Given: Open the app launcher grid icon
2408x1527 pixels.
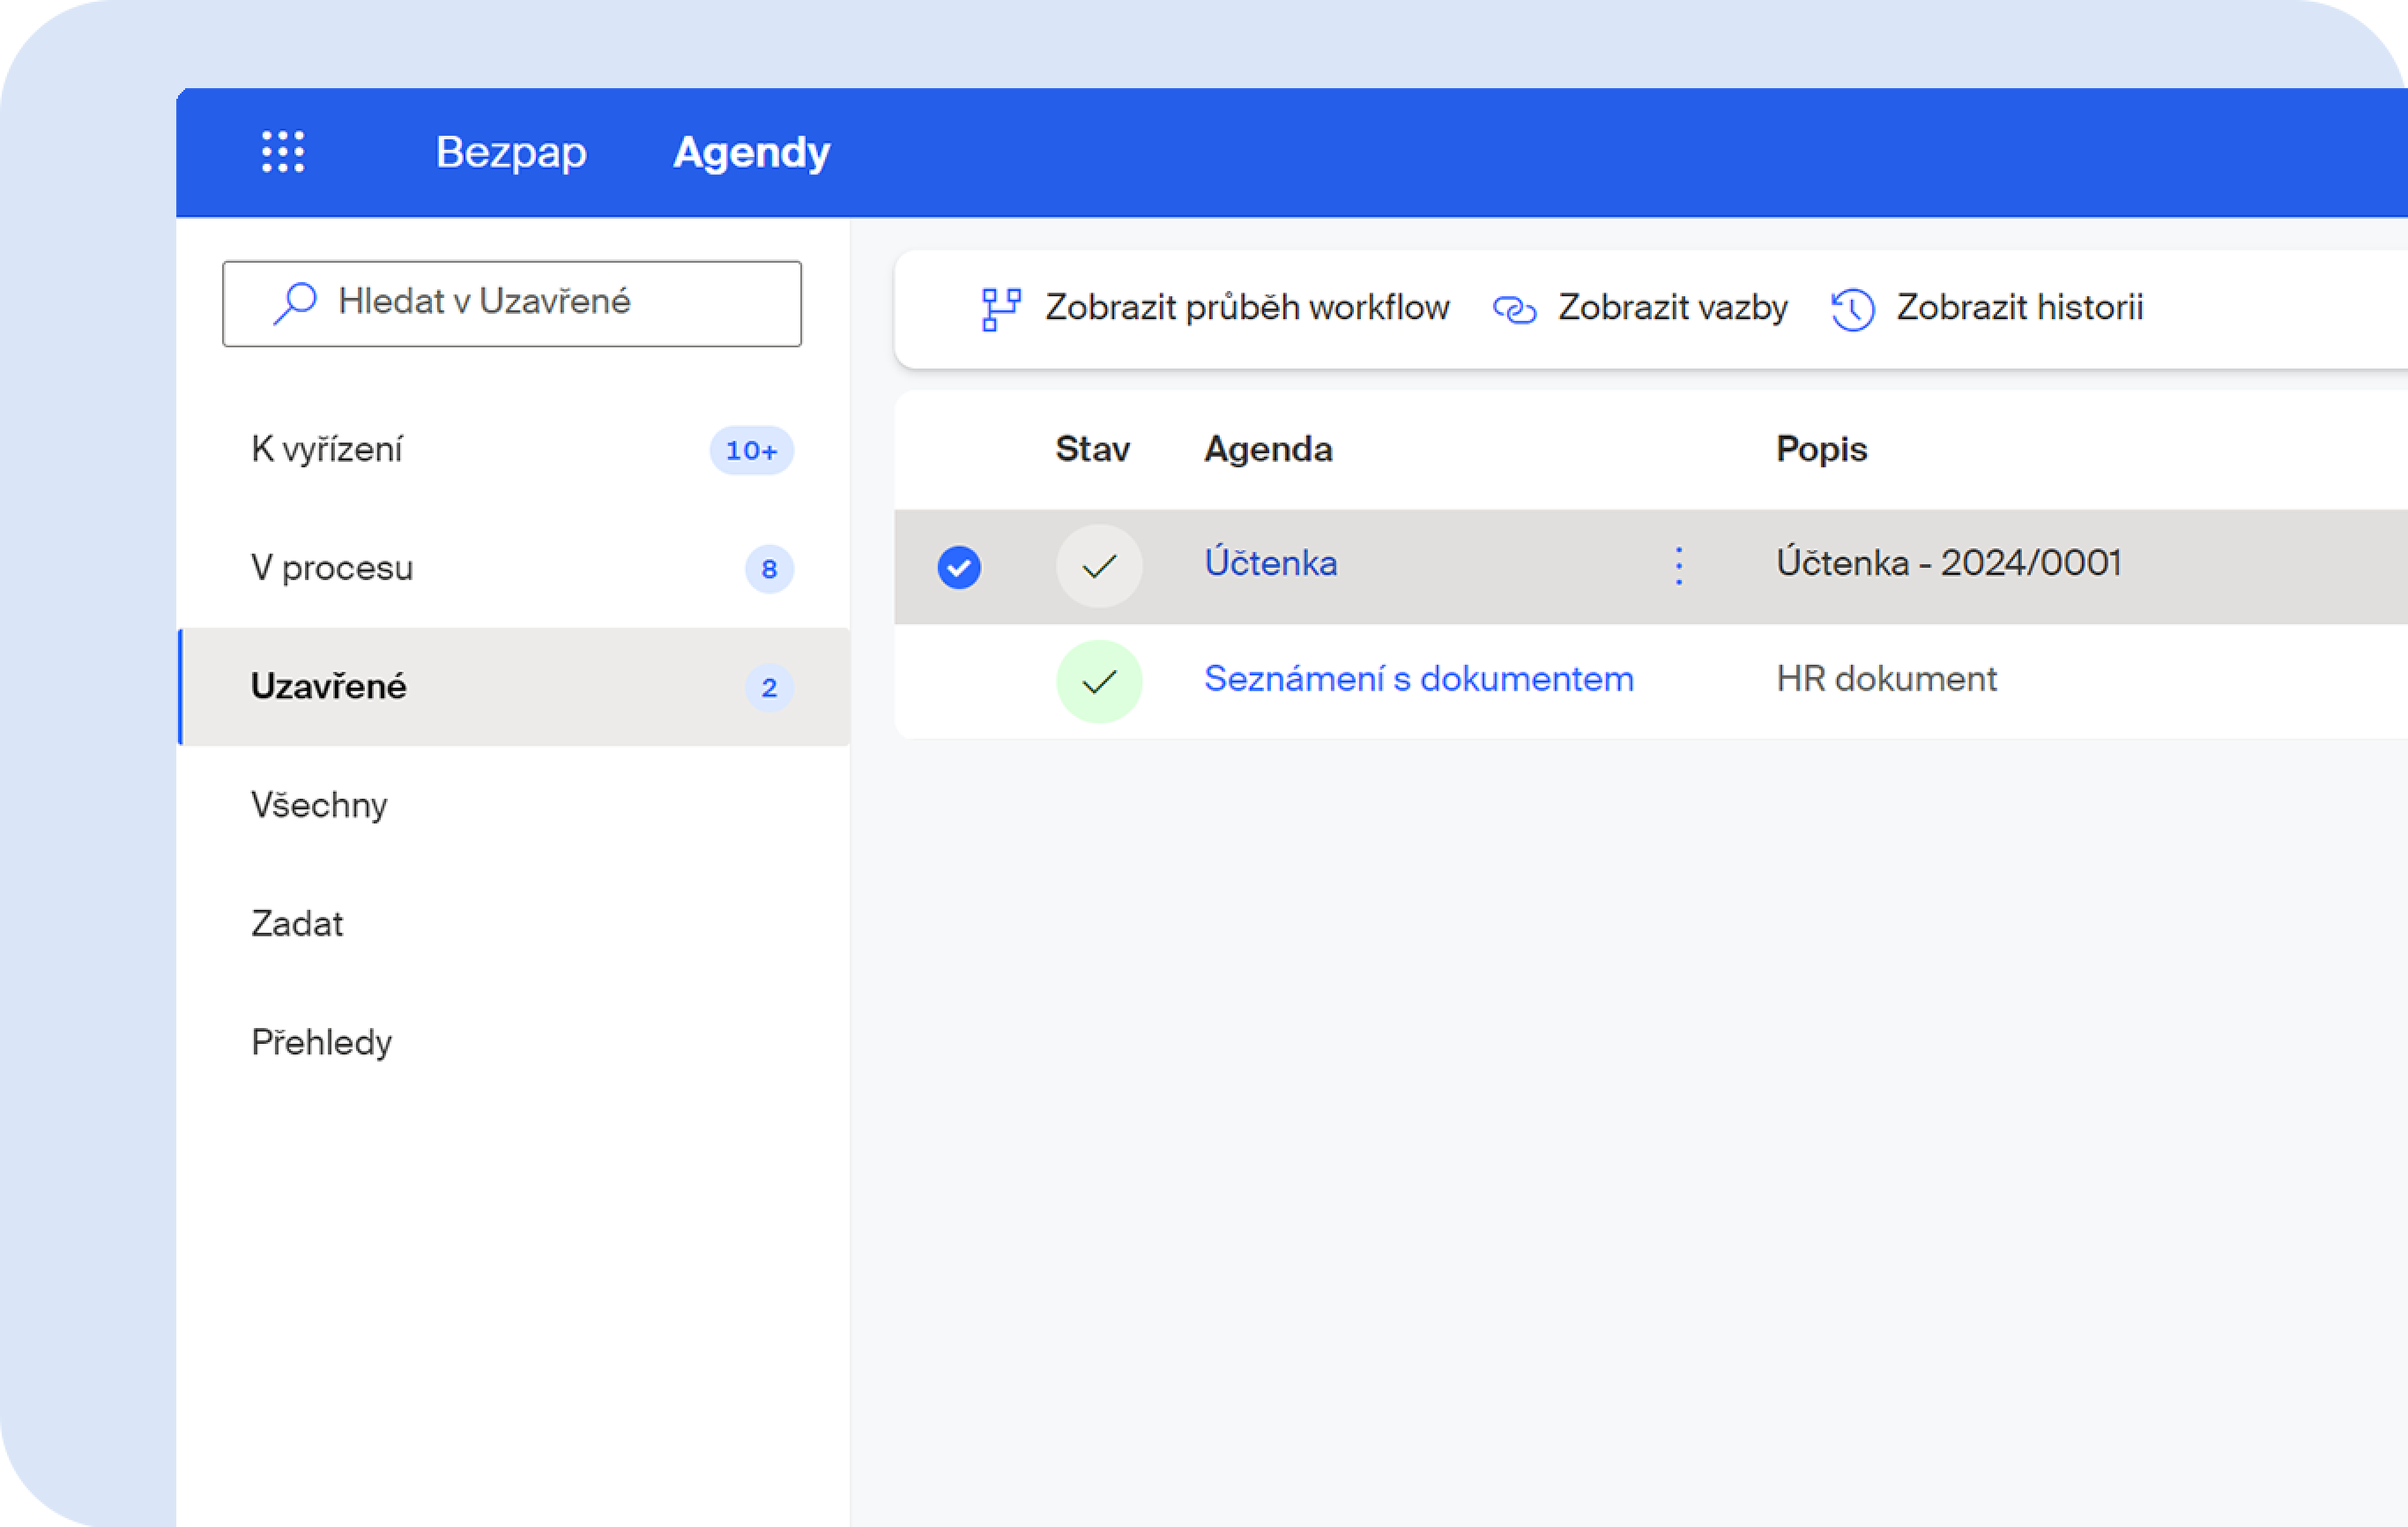Looking at the screenshot, I should 283,152.
